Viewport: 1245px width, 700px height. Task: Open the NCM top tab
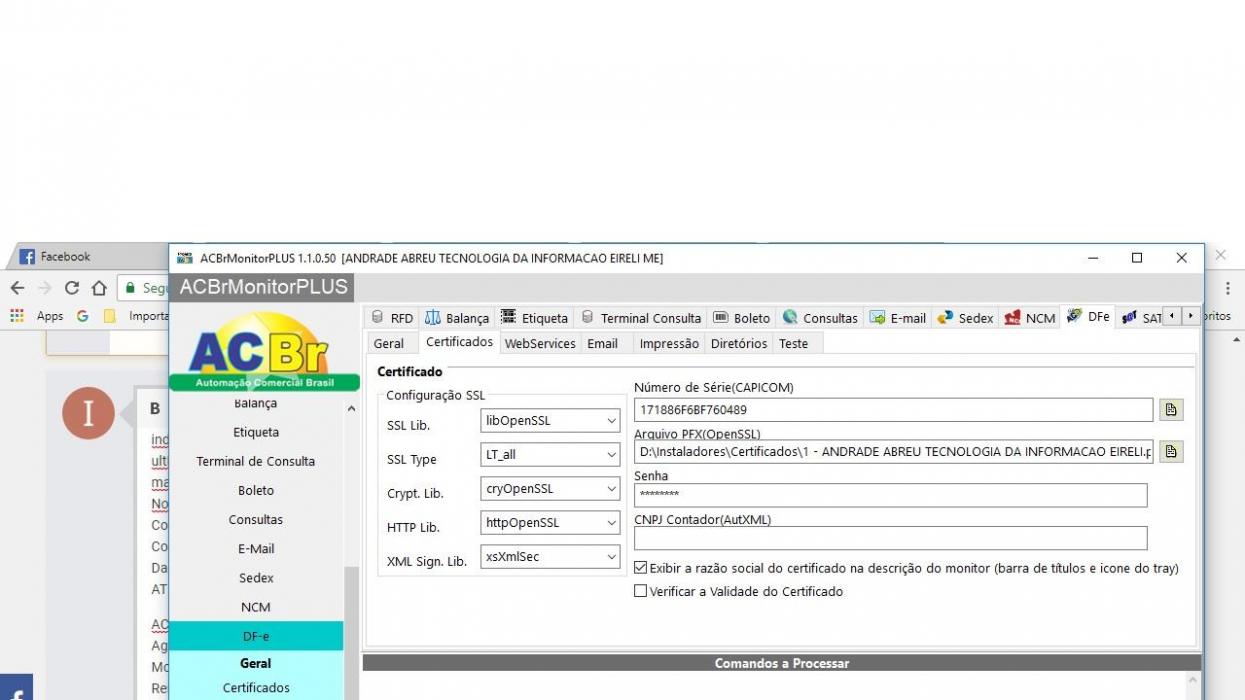(1030, 318)
